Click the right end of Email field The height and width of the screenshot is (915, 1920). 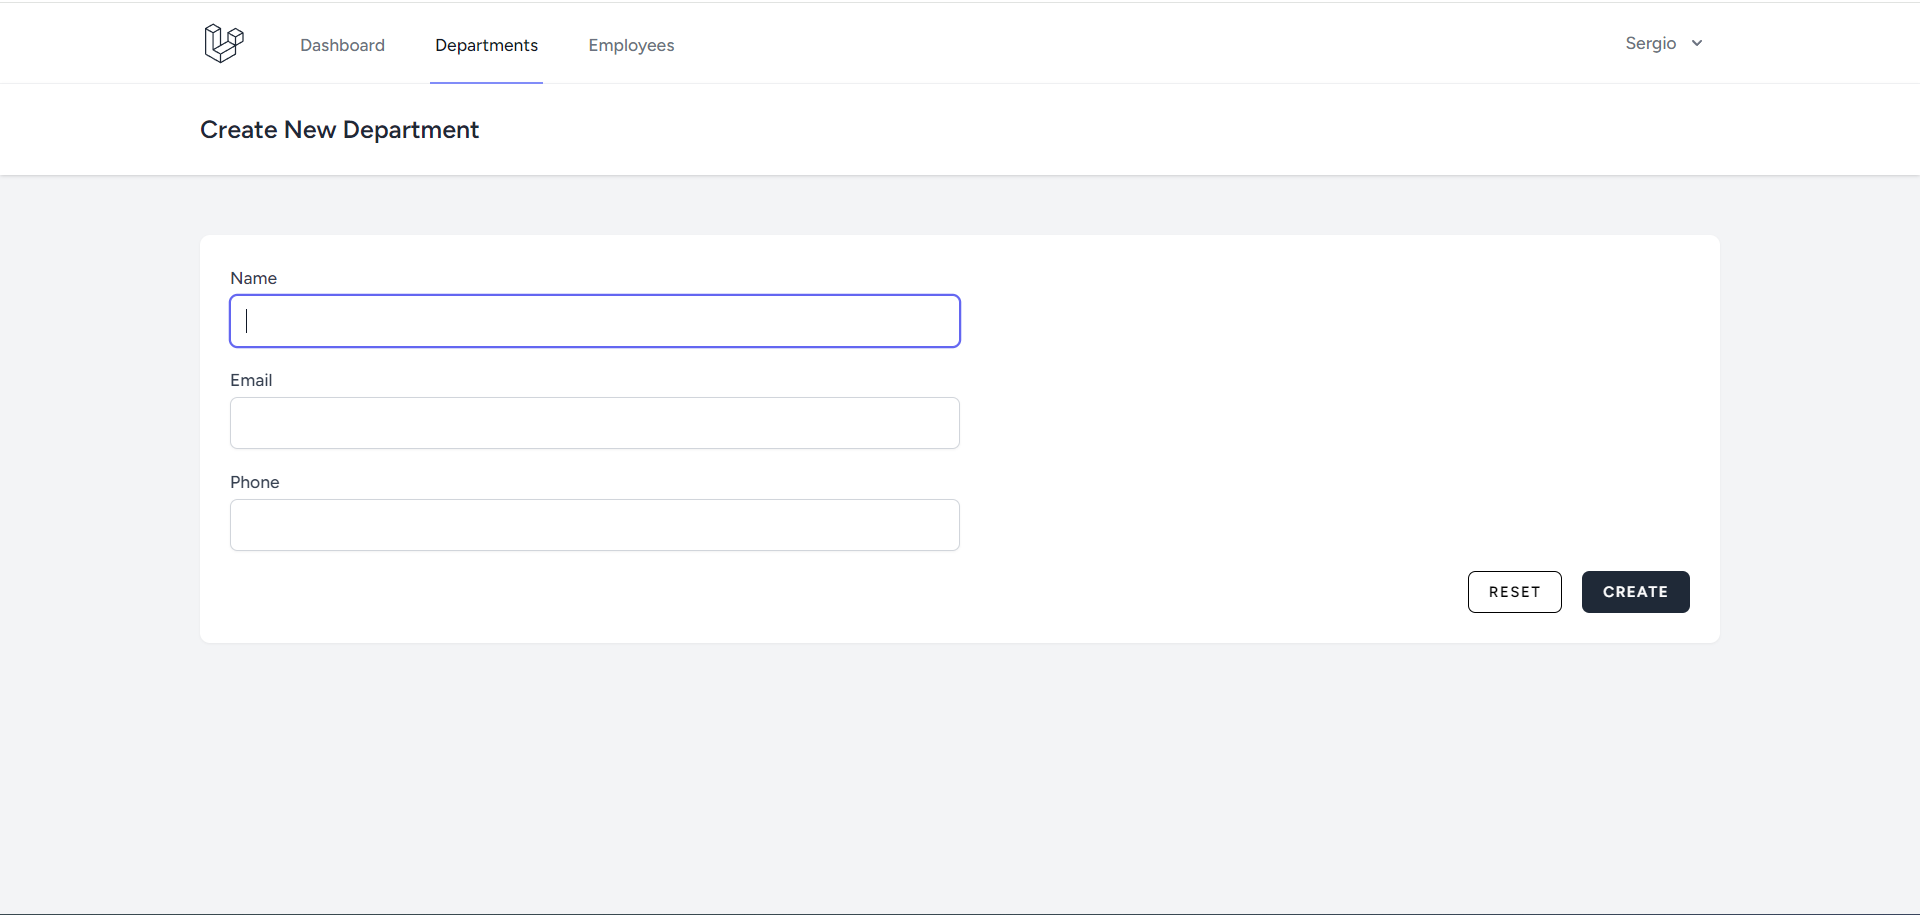(x=940, y=423)
